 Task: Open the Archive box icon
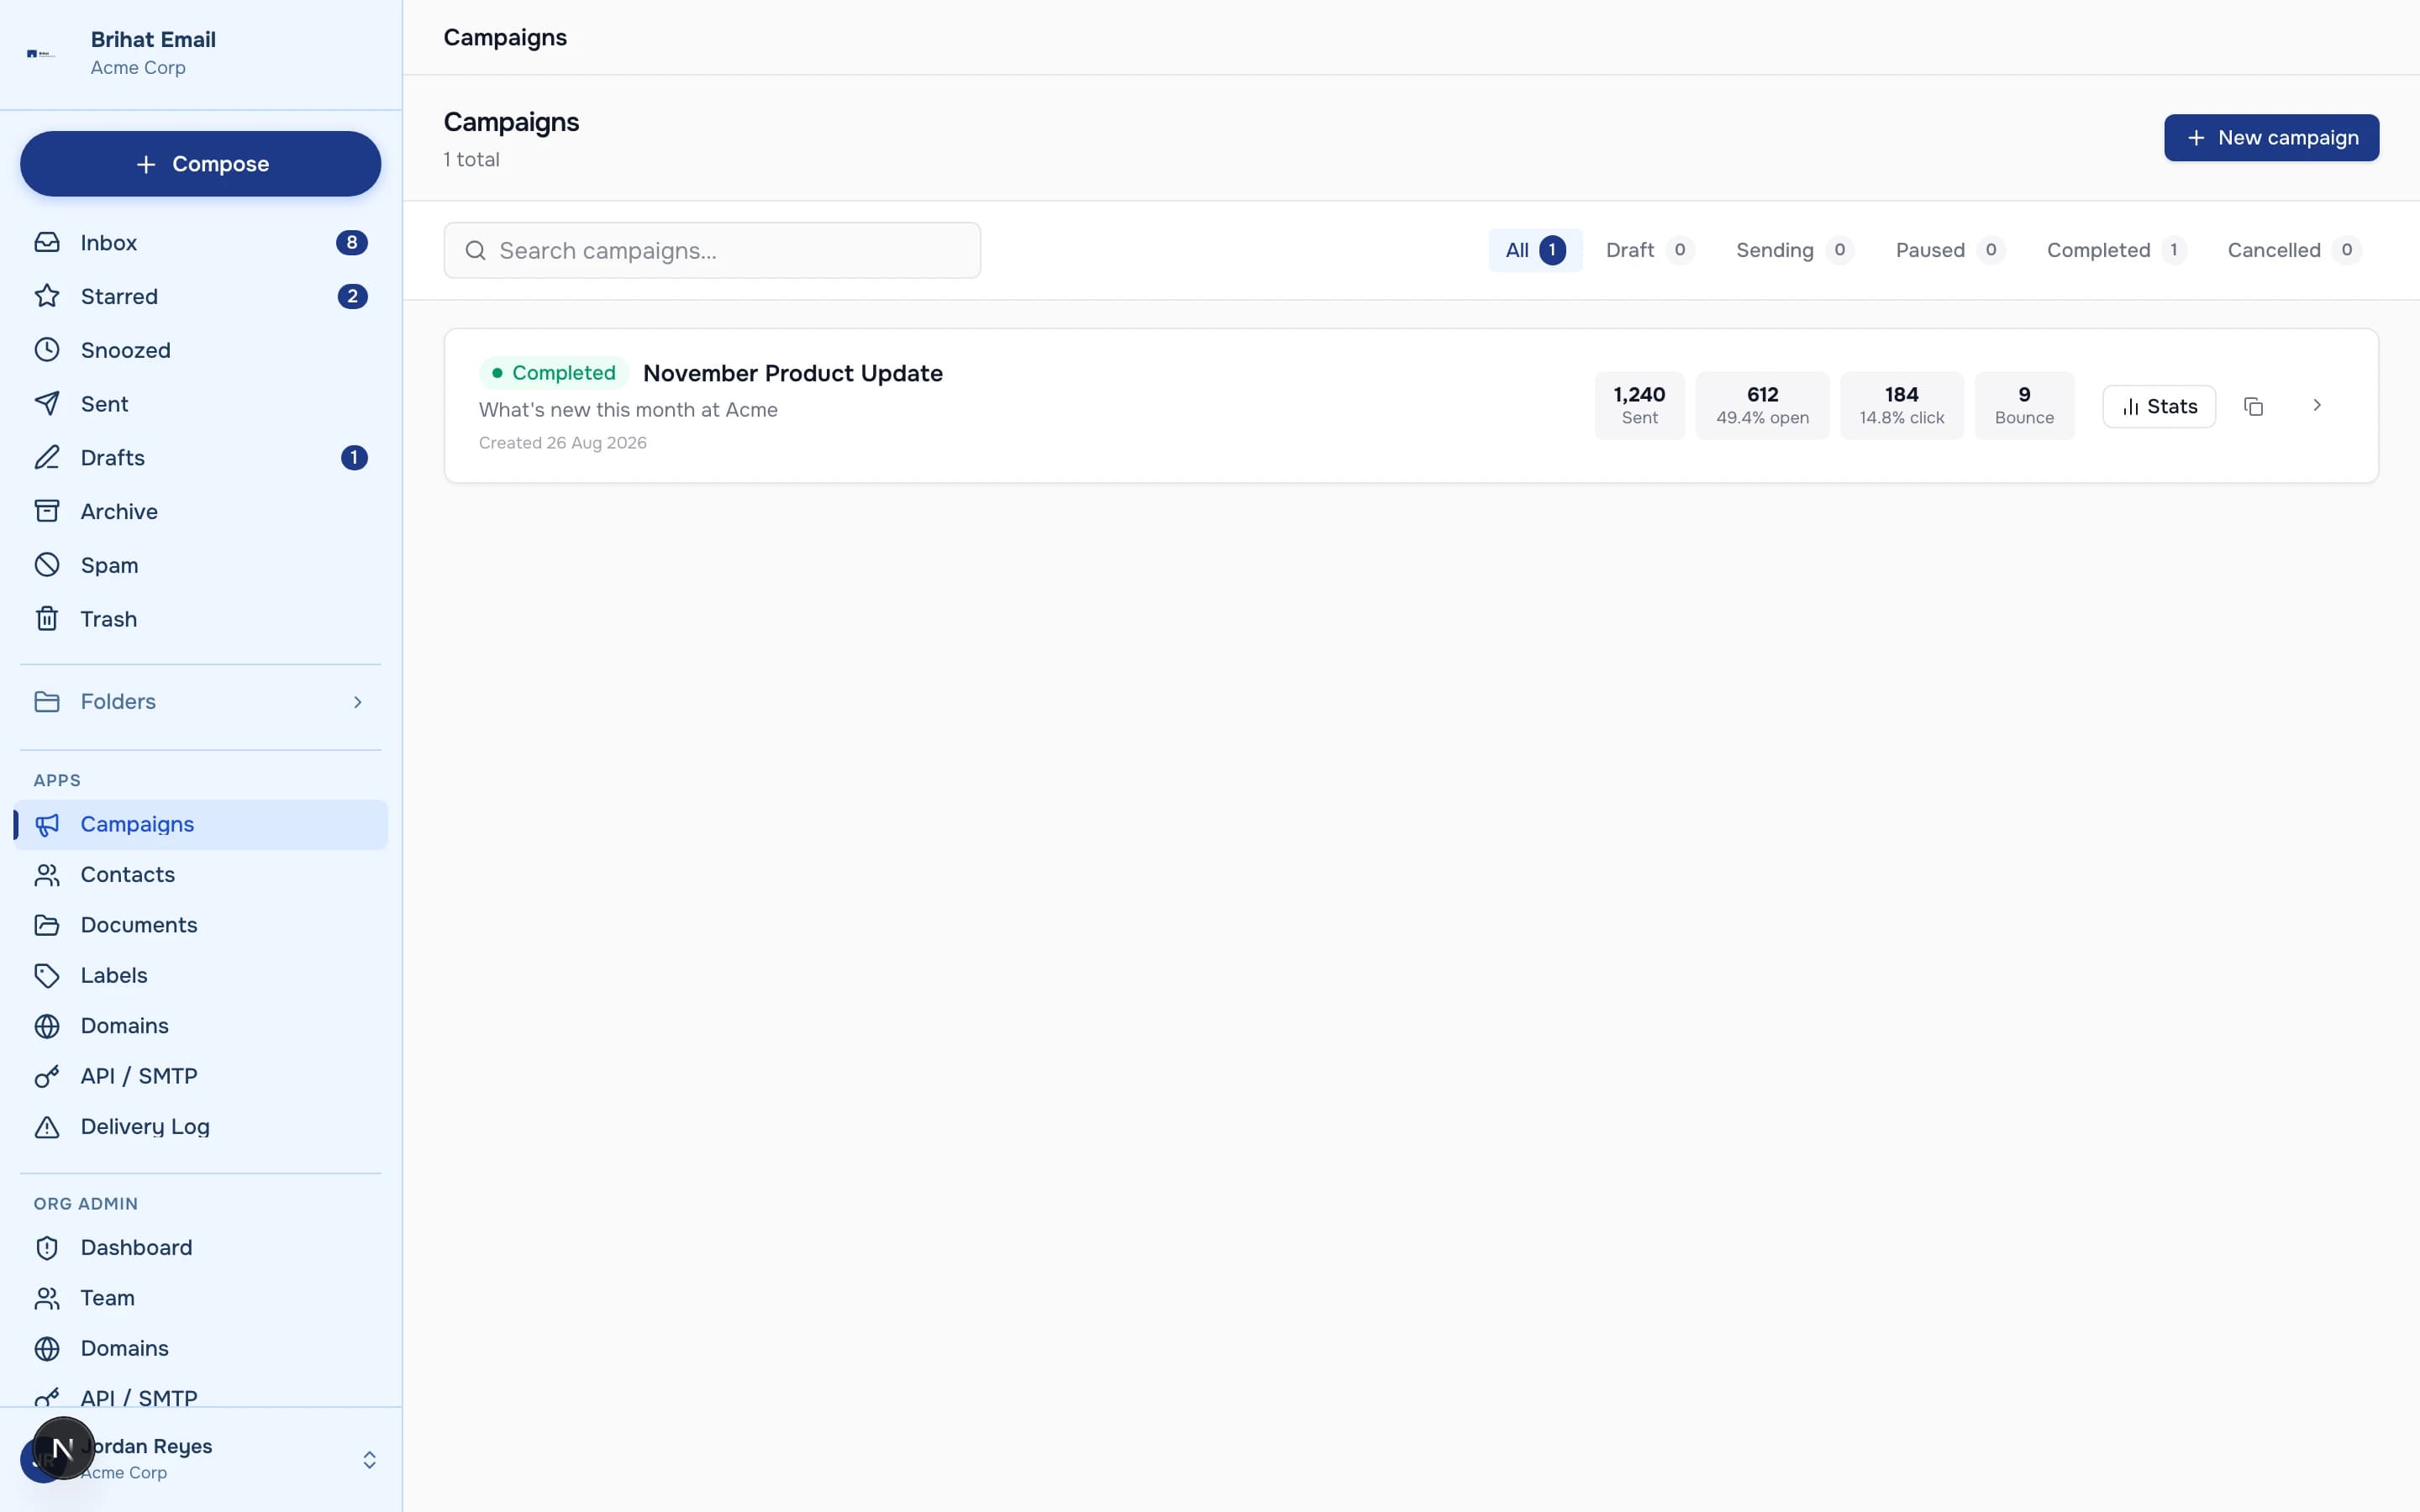pyautogui.click(x=47, y=512)
